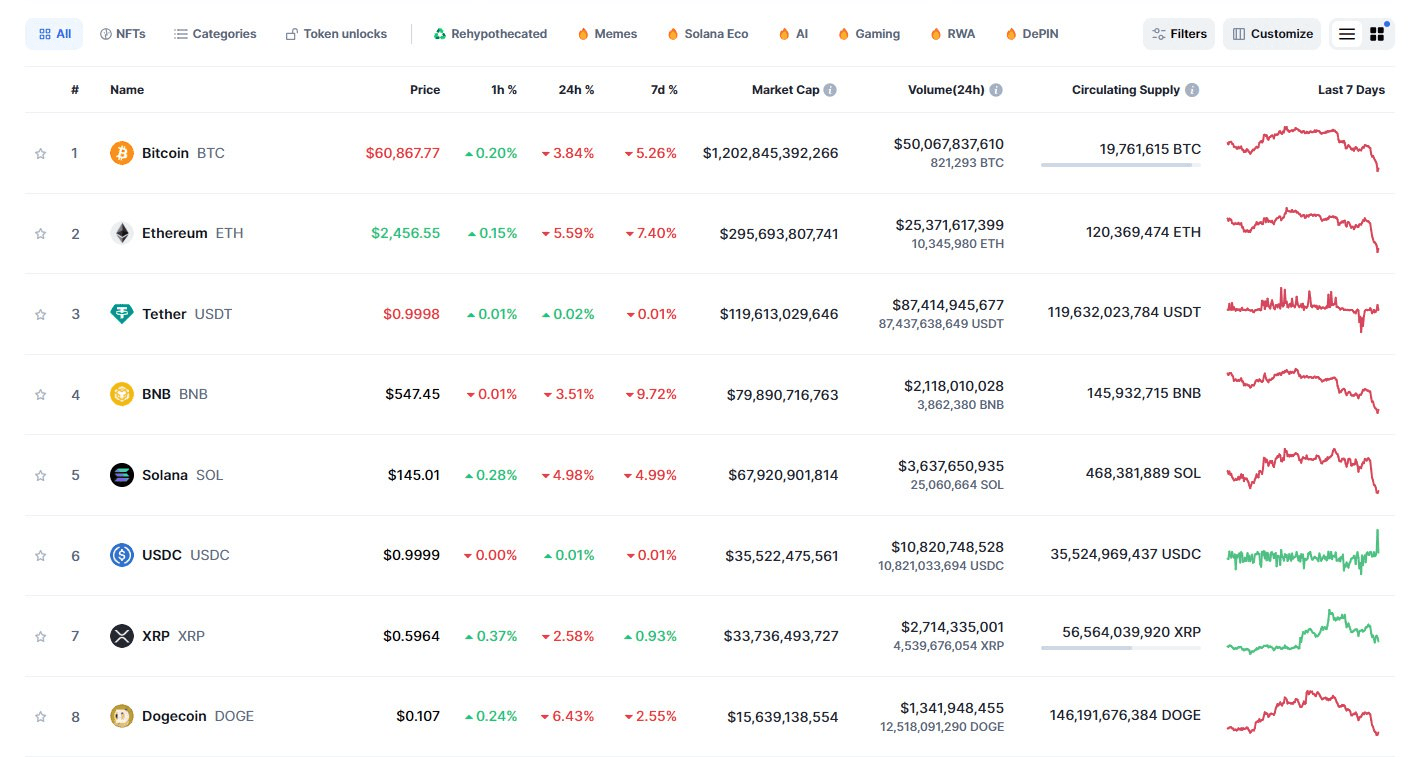1420x757 pixels.
Task: Star Ethereum to add to watchlist
Action: 41,234
